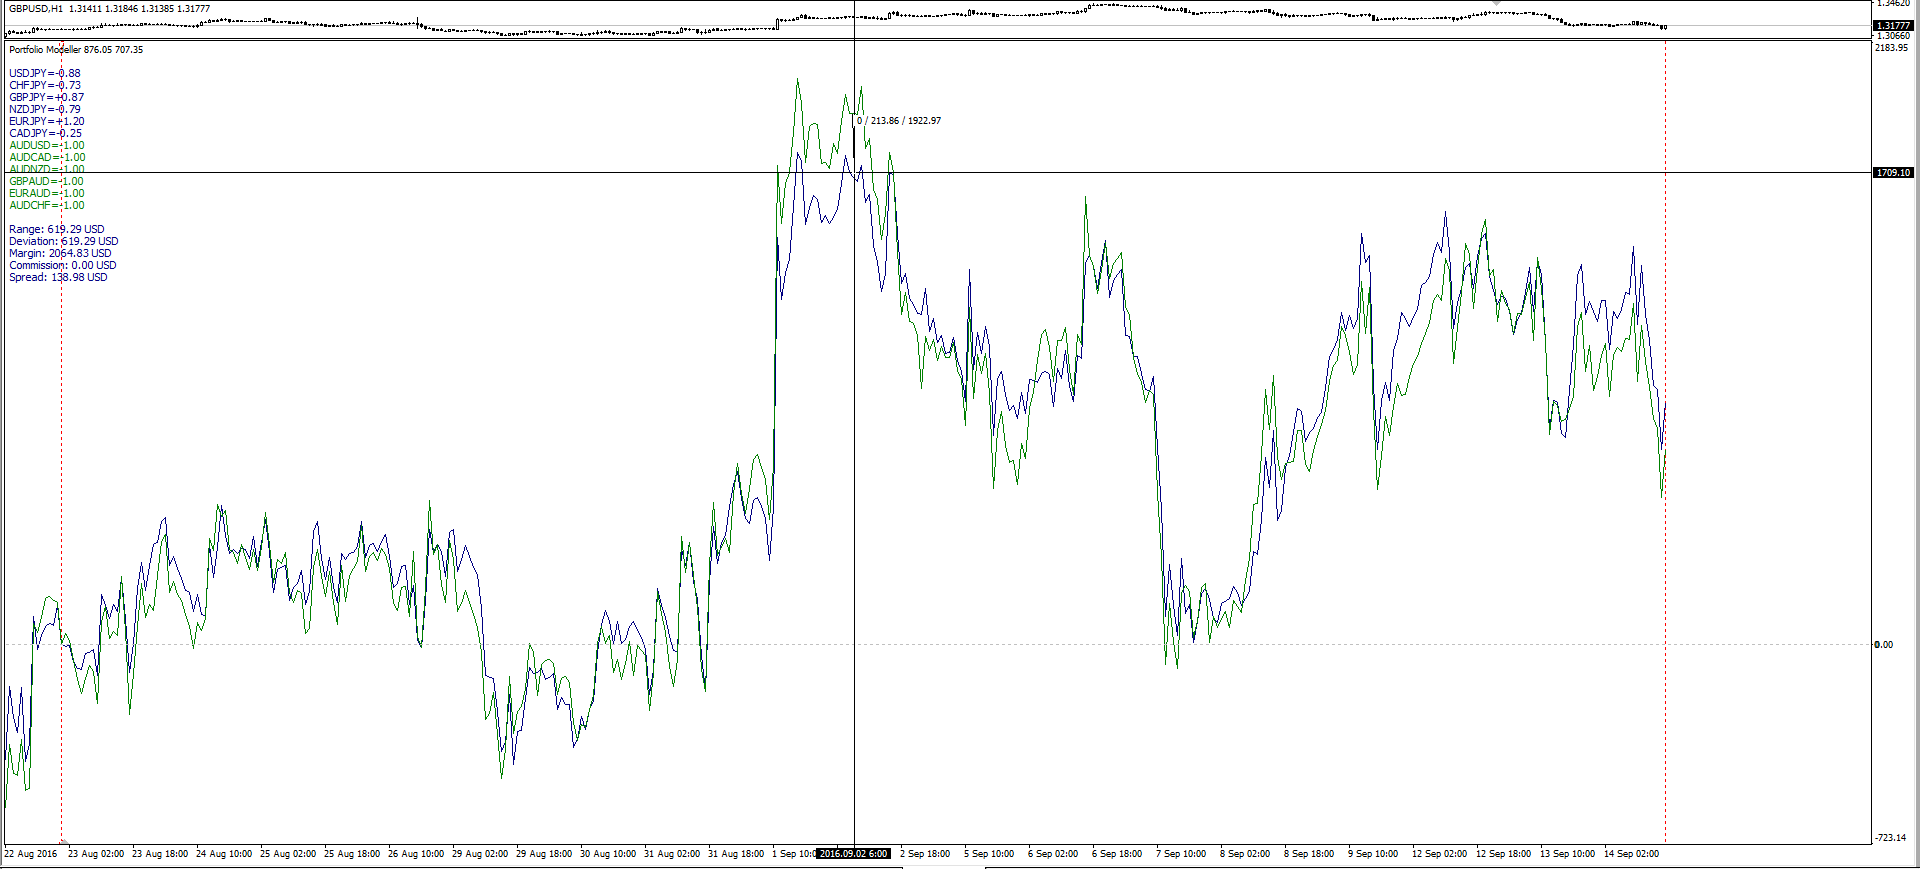This screenshot has width=1920, height=869.
Task: Click the 22 Aug 2016 date label
Action: (x=31, y=854)
